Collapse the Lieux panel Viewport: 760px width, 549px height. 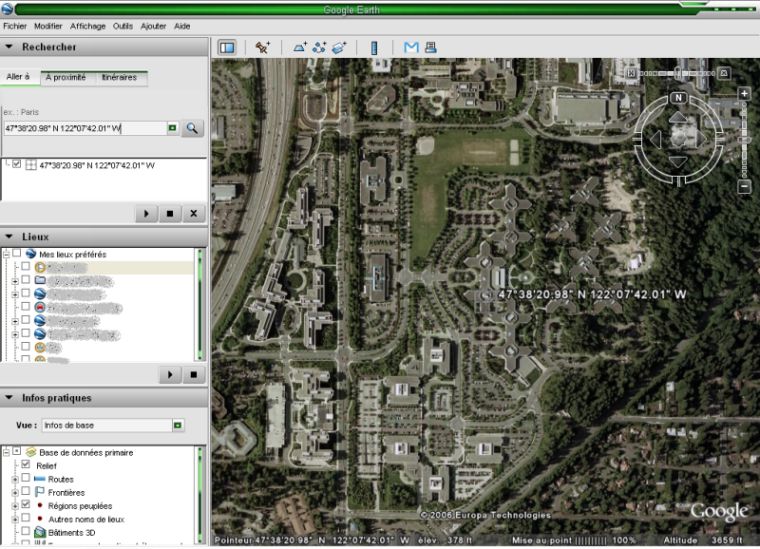click(x=9, y=236)
